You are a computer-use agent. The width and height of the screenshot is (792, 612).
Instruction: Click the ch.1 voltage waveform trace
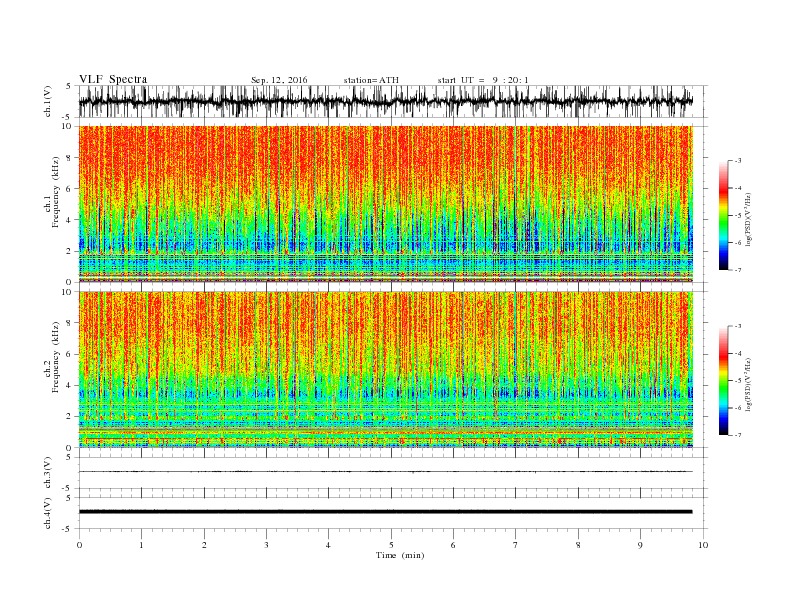[x=385, y=101]
